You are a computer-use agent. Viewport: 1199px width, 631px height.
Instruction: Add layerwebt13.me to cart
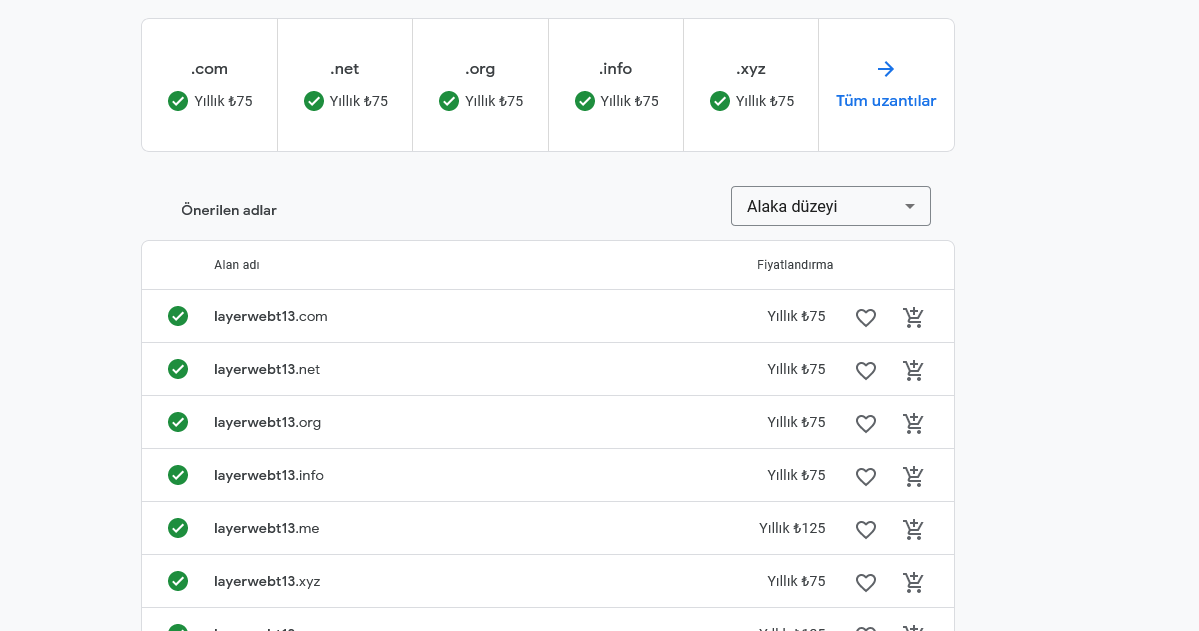click(x=913, y=529)
